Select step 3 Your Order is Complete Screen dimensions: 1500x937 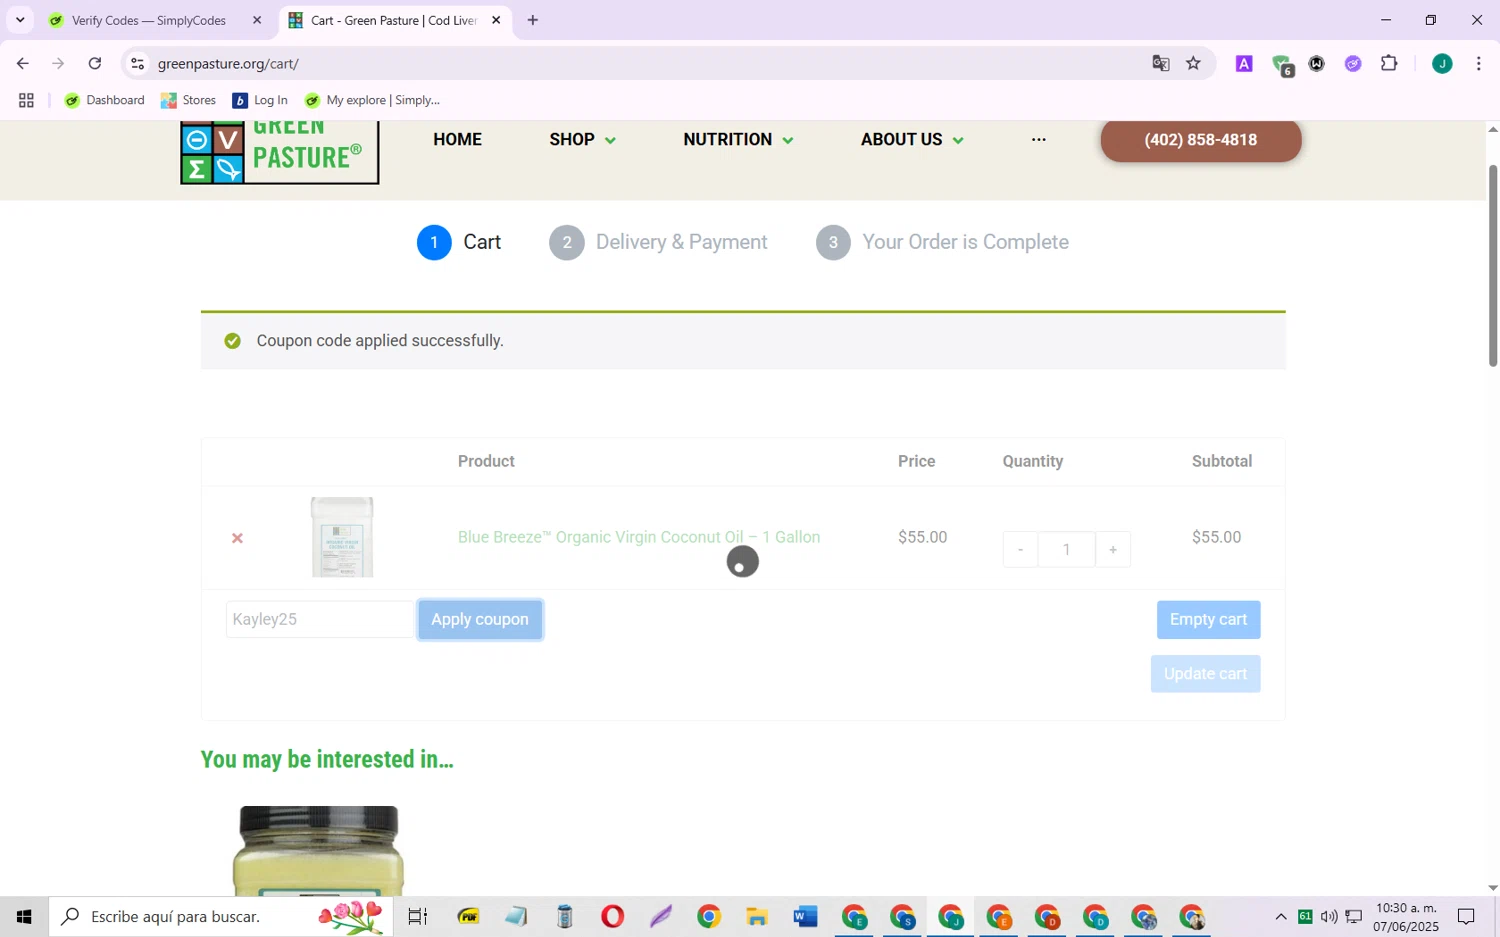click(942, 243)
